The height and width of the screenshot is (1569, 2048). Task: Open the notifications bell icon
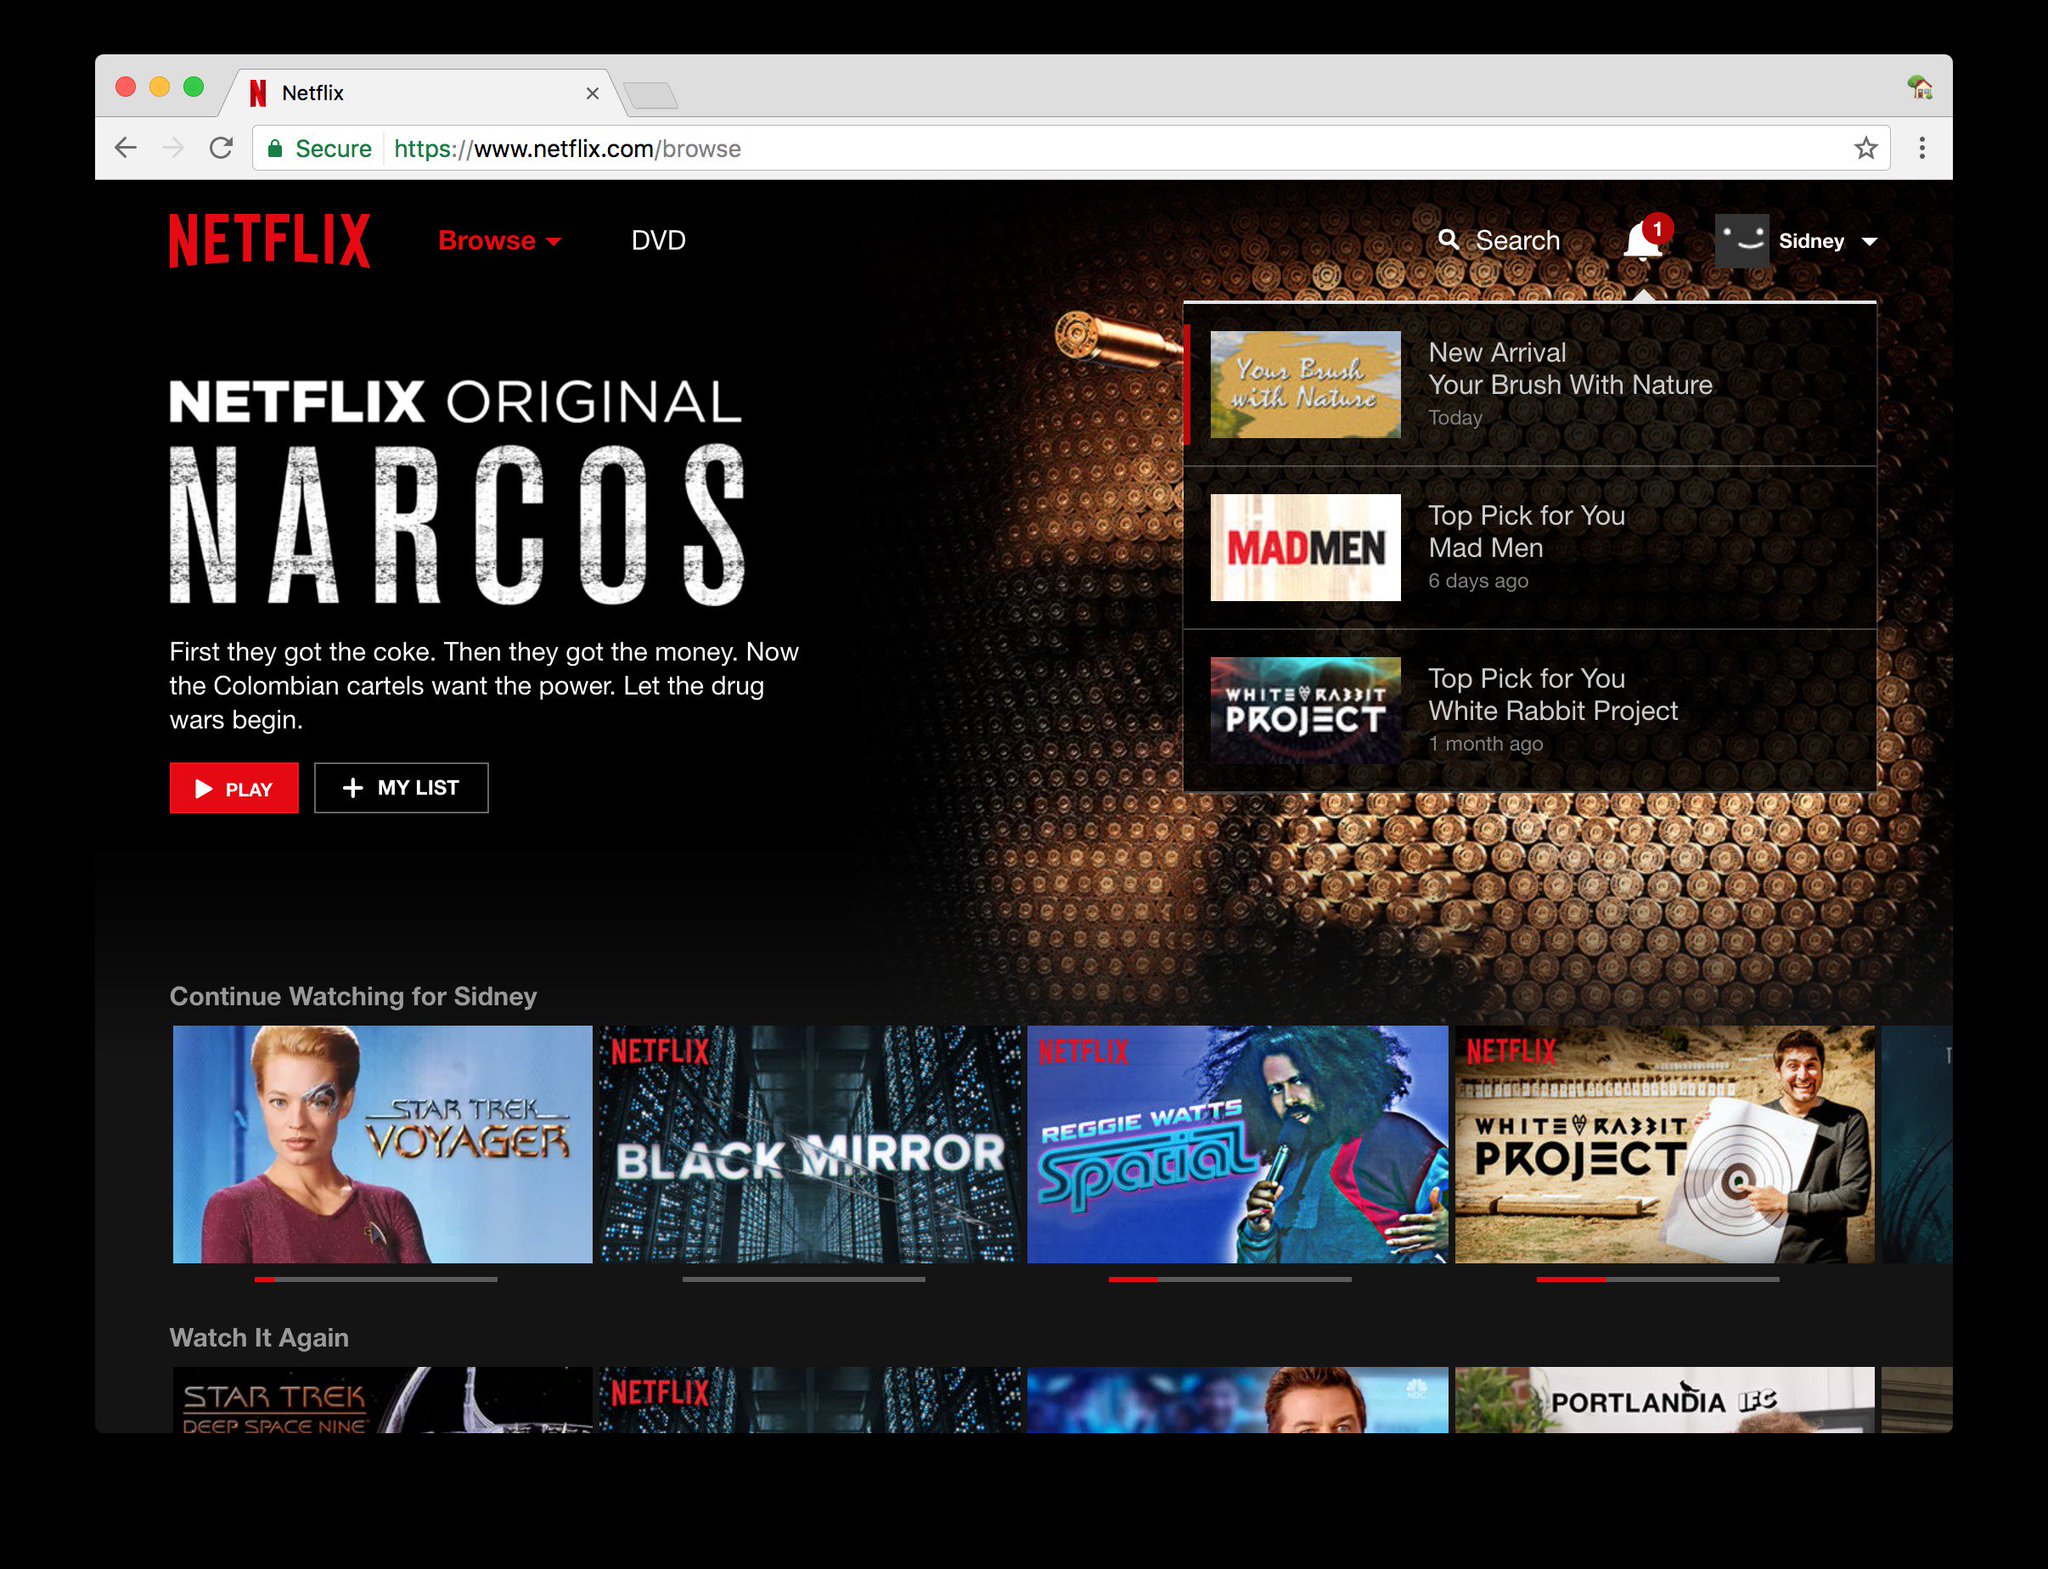click(1642, 242)
